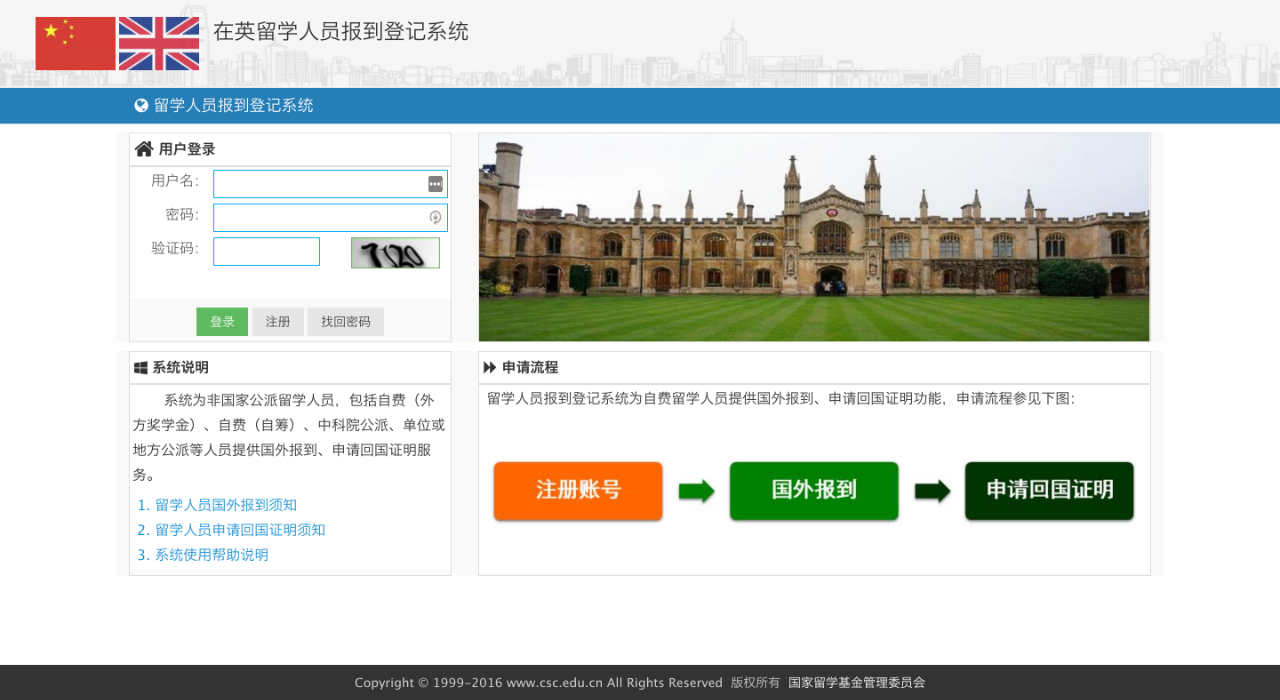Click the 申请流程 panel heading

pos(530,368)
